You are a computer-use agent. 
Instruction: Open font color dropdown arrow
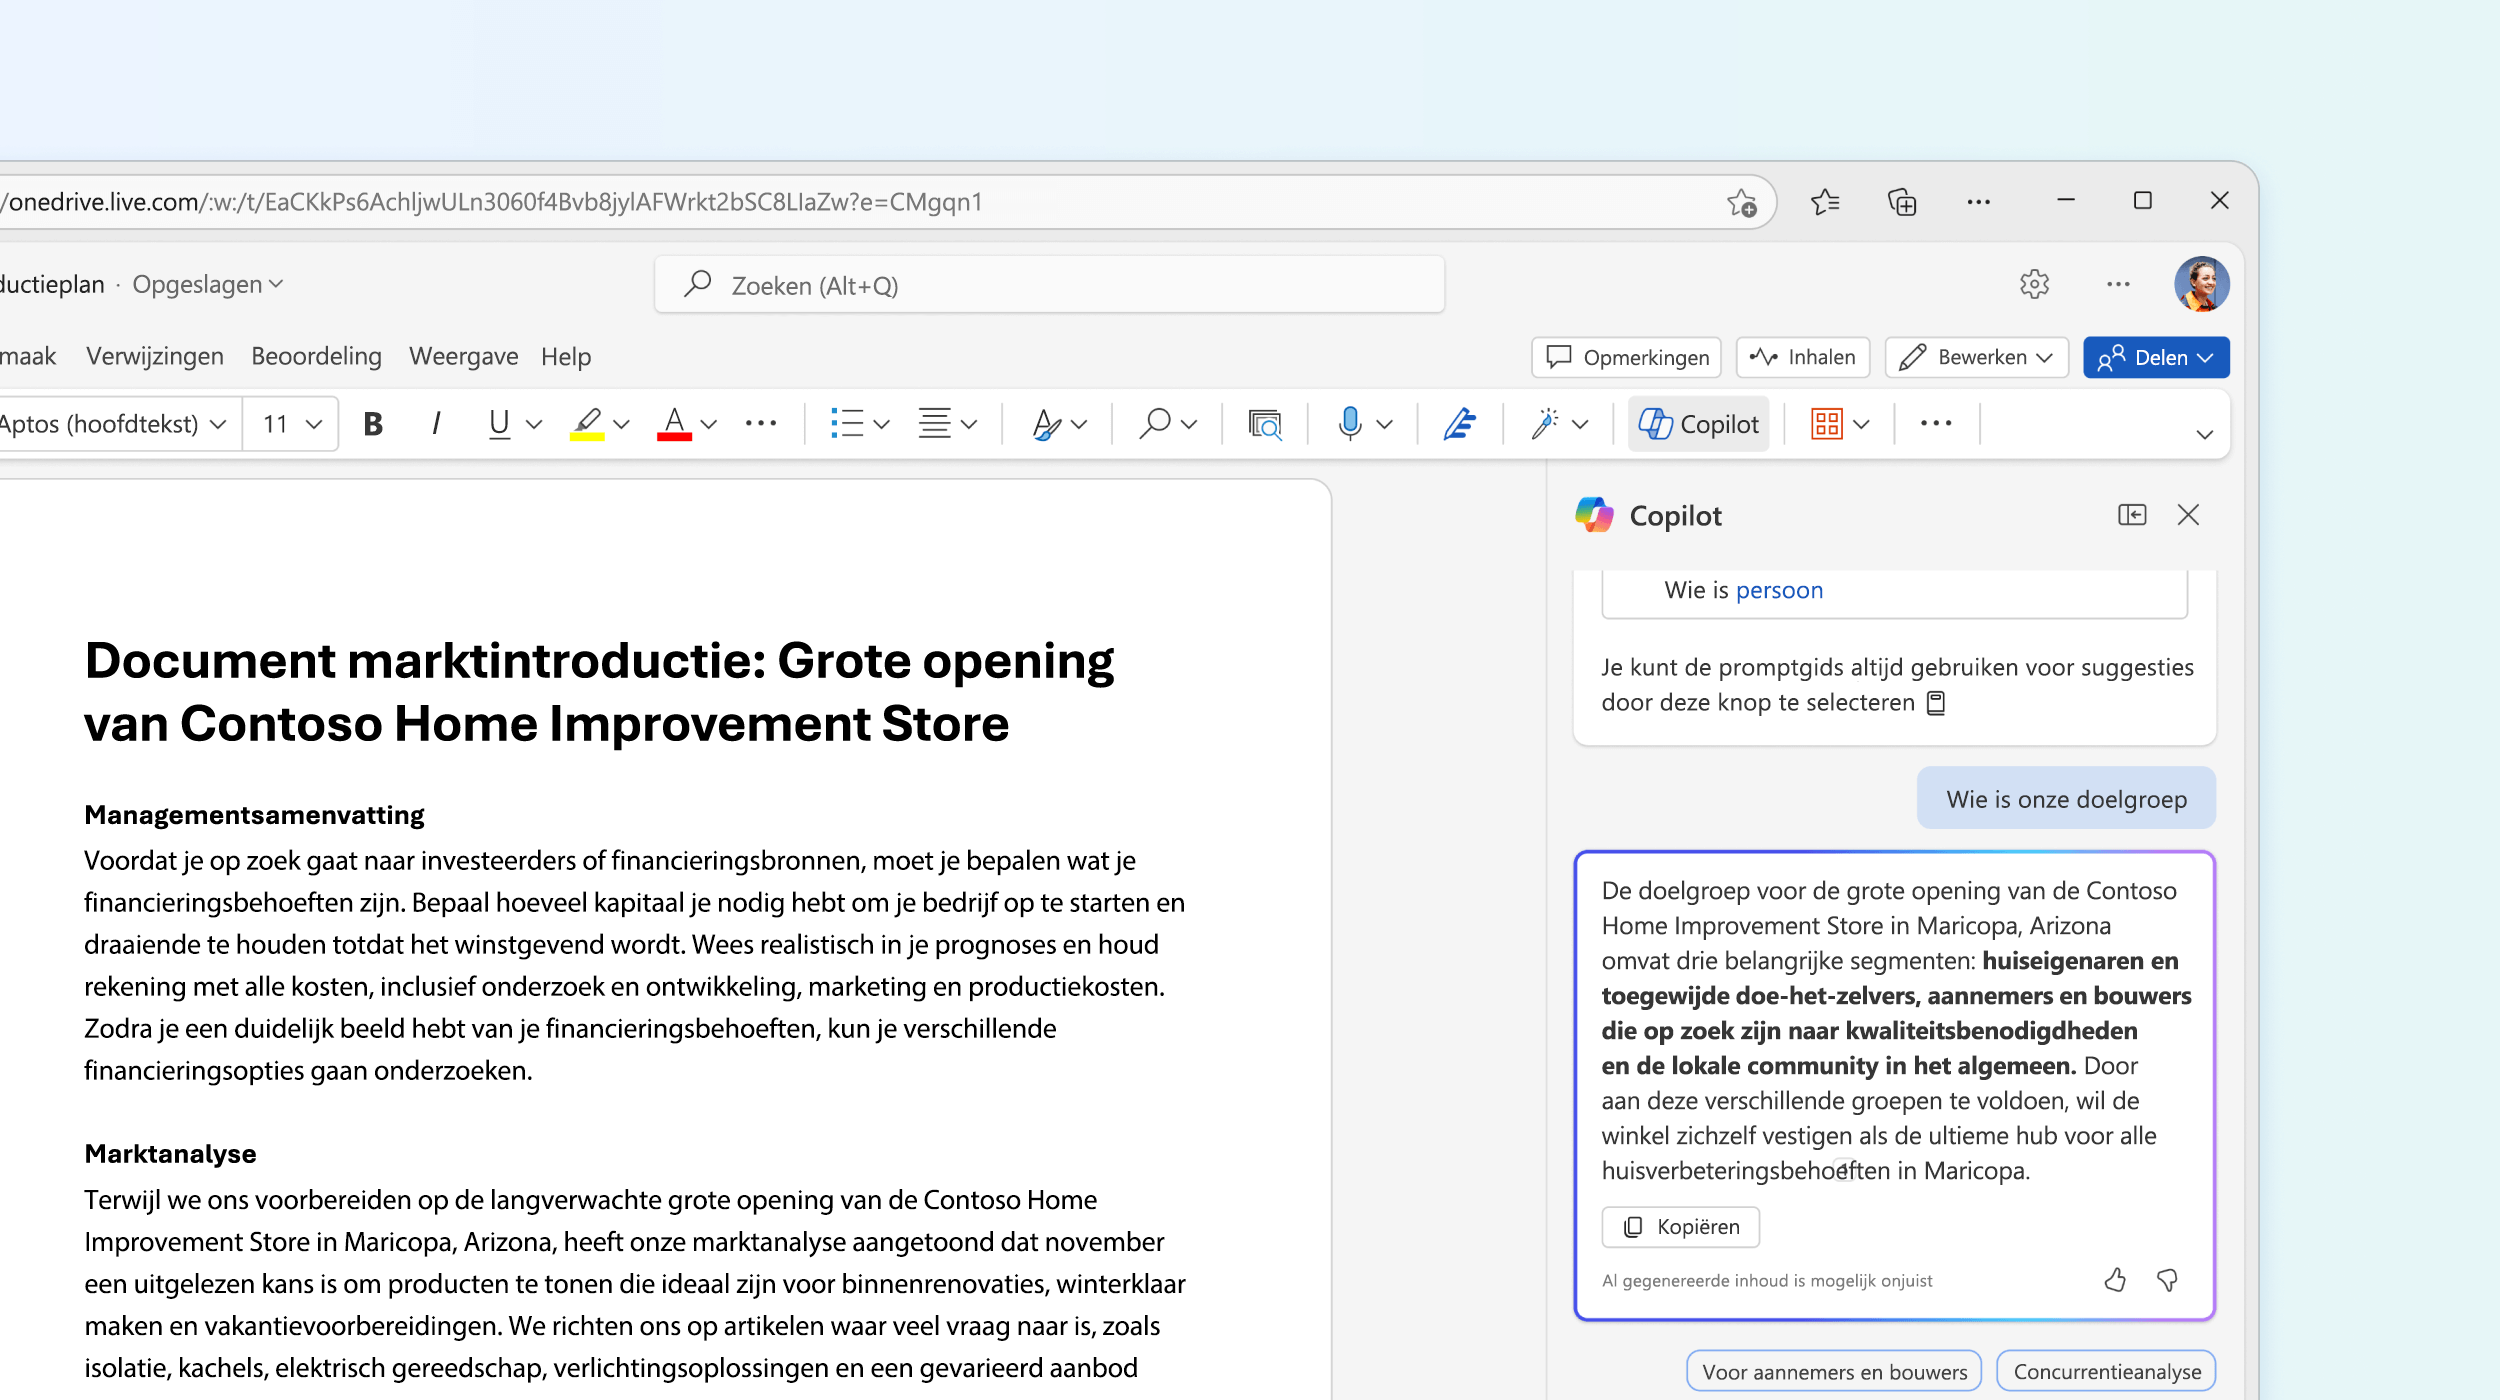709,424
